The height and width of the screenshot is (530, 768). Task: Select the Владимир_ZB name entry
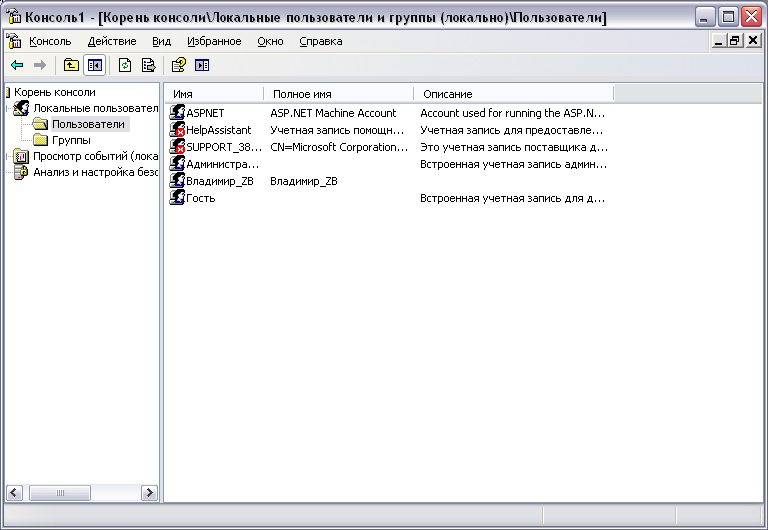click(220, 181)
